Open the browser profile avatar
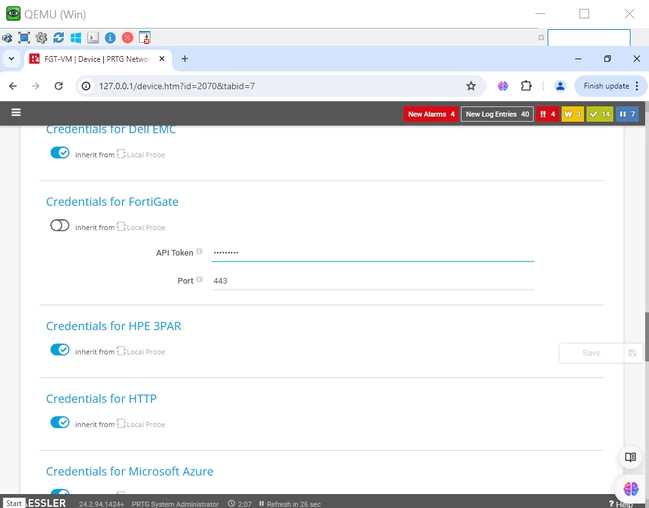This screenshot has height=508, width=649. pos(560,86)
